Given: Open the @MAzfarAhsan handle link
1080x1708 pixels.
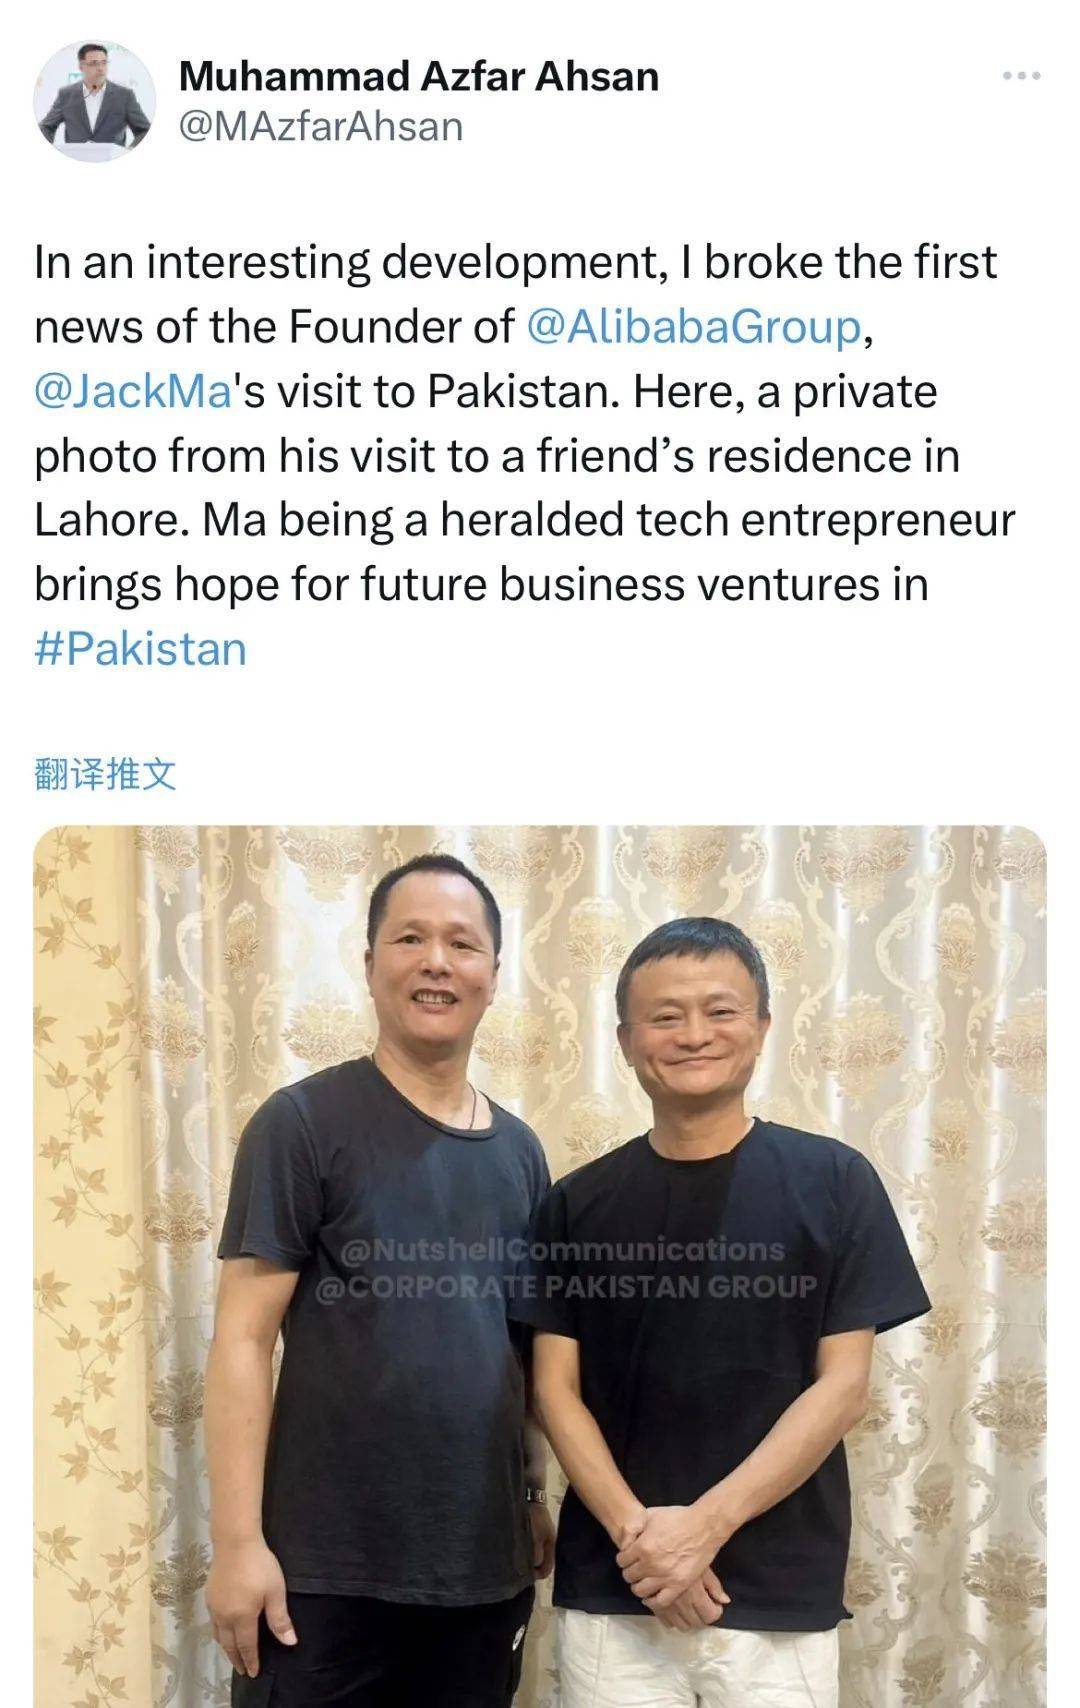Looking at the screenshot, I should coord(320,127).
